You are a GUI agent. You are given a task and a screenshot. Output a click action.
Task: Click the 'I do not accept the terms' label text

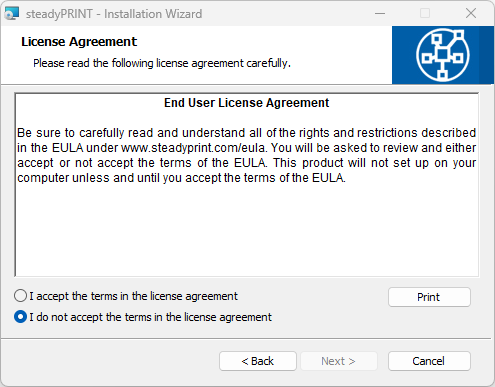tap(150, 317)
